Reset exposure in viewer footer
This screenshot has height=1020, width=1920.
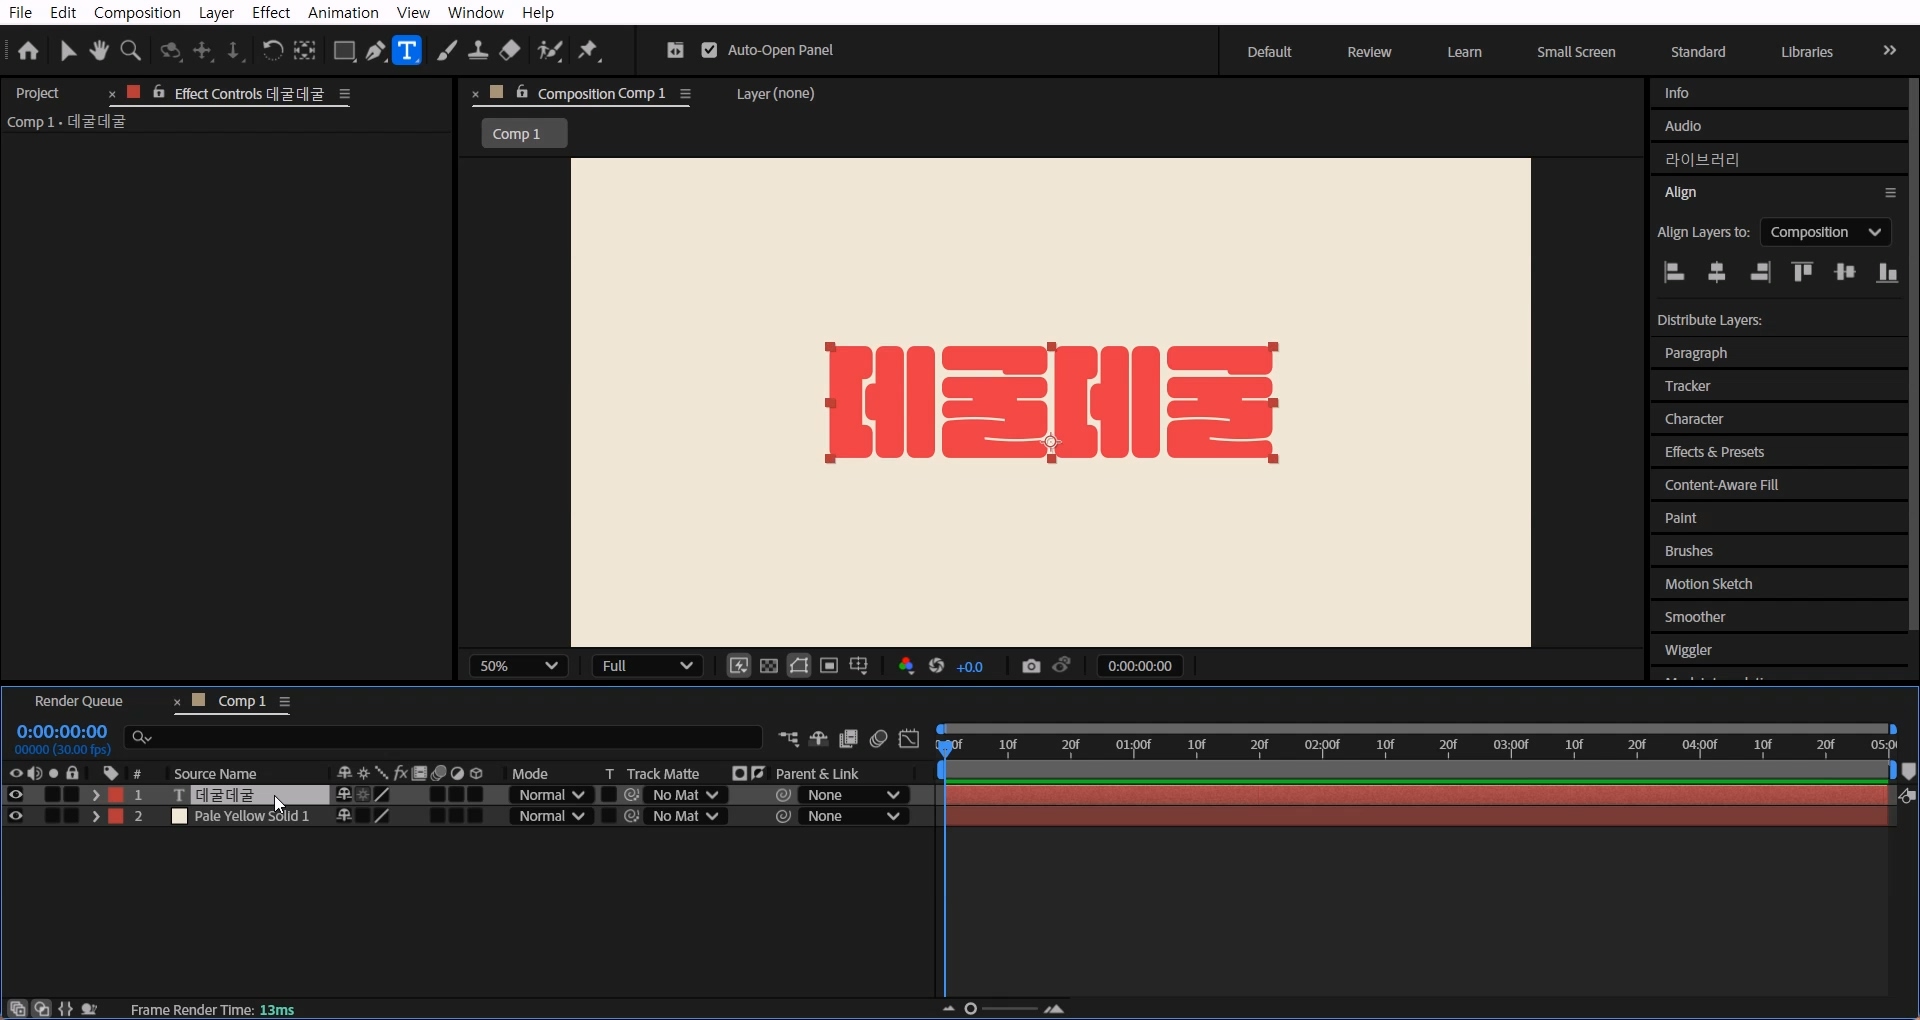point(937,666)
